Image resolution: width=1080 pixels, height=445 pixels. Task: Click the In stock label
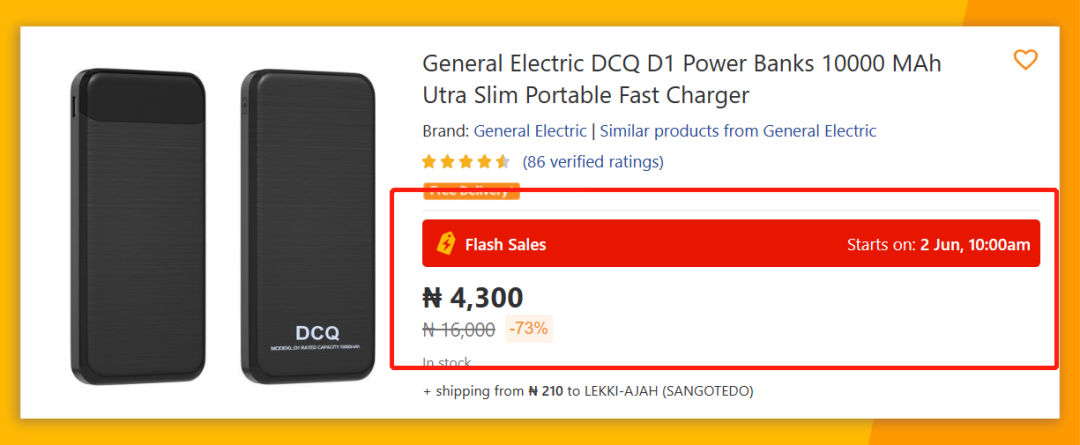click(446, 362)
